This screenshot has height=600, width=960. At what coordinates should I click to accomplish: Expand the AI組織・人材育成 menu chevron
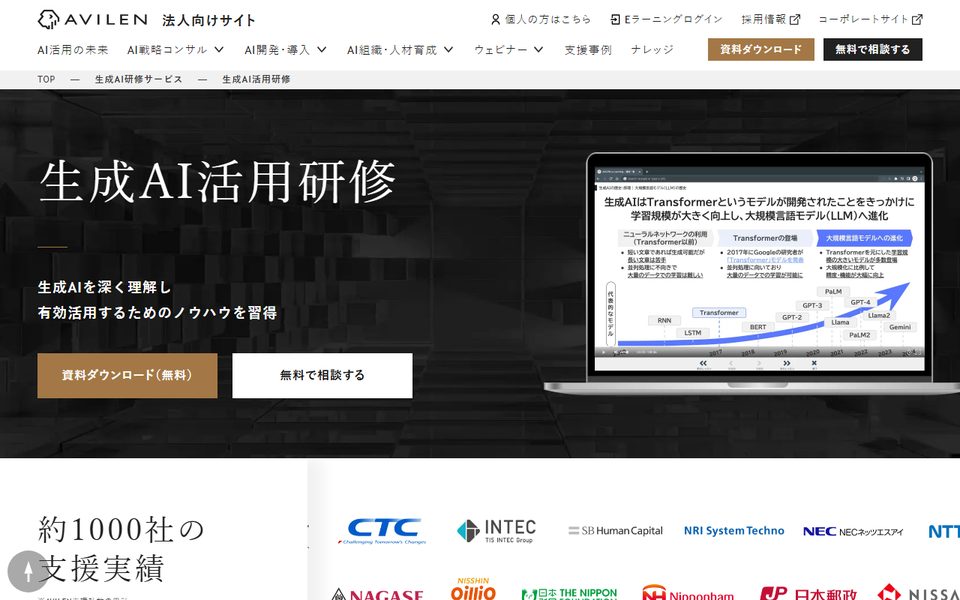coord(449,50)
